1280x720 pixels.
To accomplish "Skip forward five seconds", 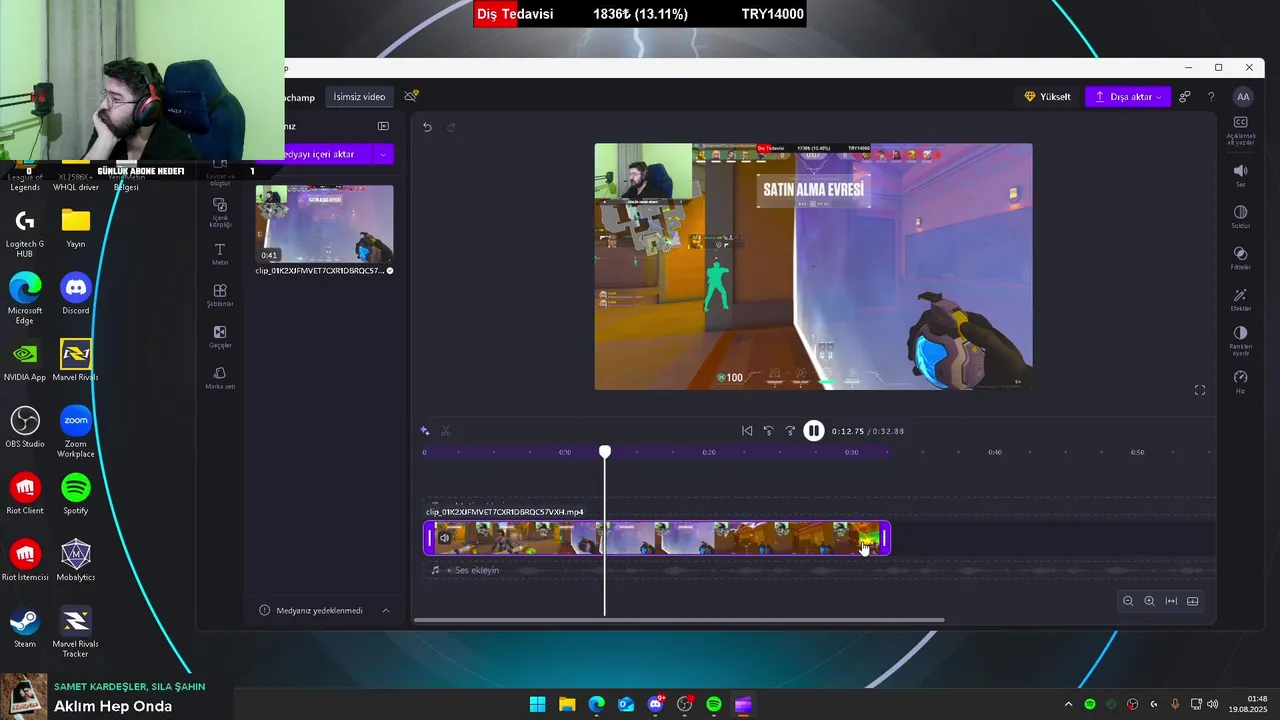I will (790, 431).
